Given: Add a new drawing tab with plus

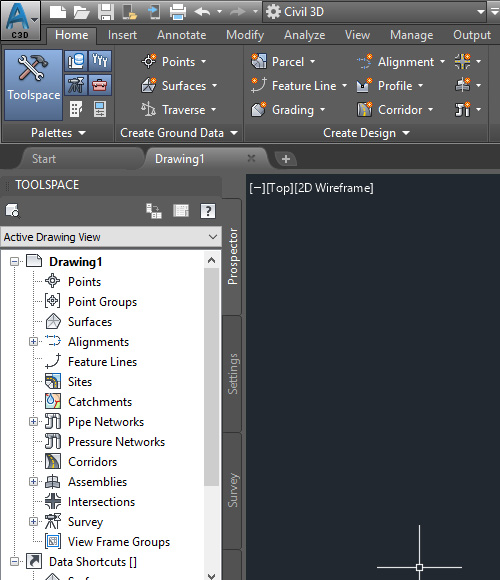Looking at the screenshot, I should [286, 159].
